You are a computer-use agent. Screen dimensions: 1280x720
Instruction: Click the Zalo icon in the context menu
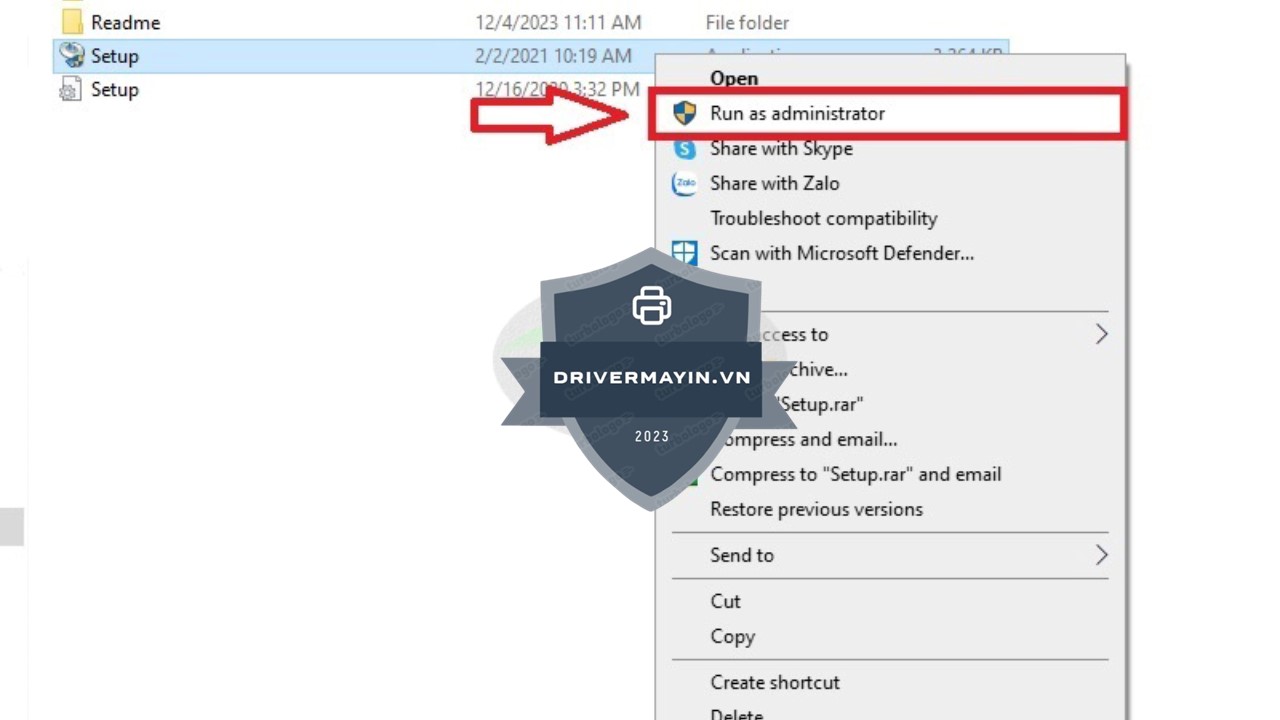pyautogui.click(x=685, y=183)
